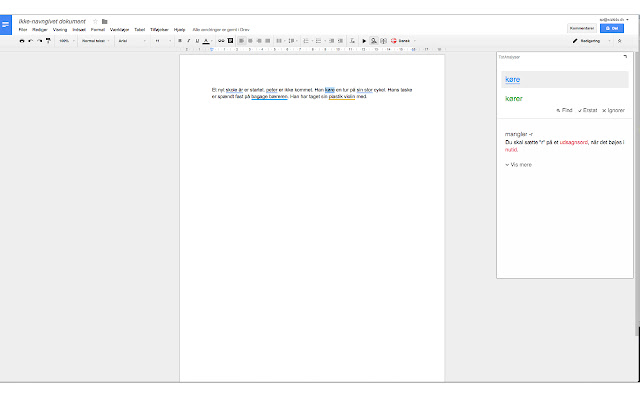
Task: Toggle bold formatting
Action: [180, 41]
